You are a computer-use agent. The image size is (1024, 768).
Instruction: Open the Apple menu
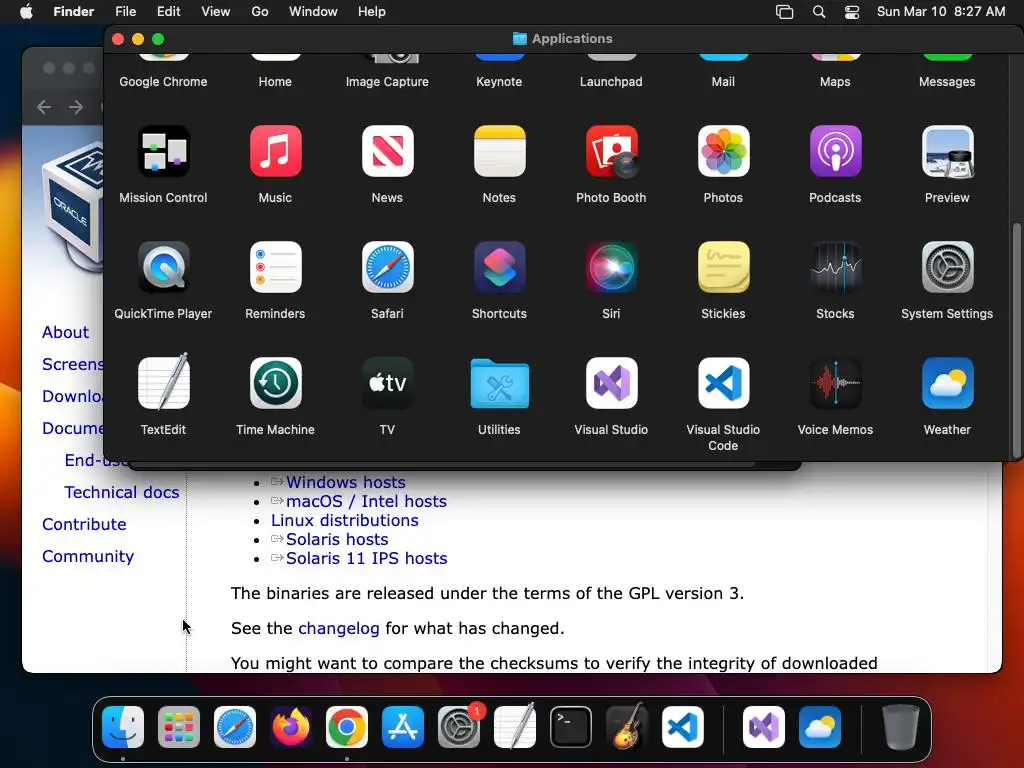pos(26,12)
